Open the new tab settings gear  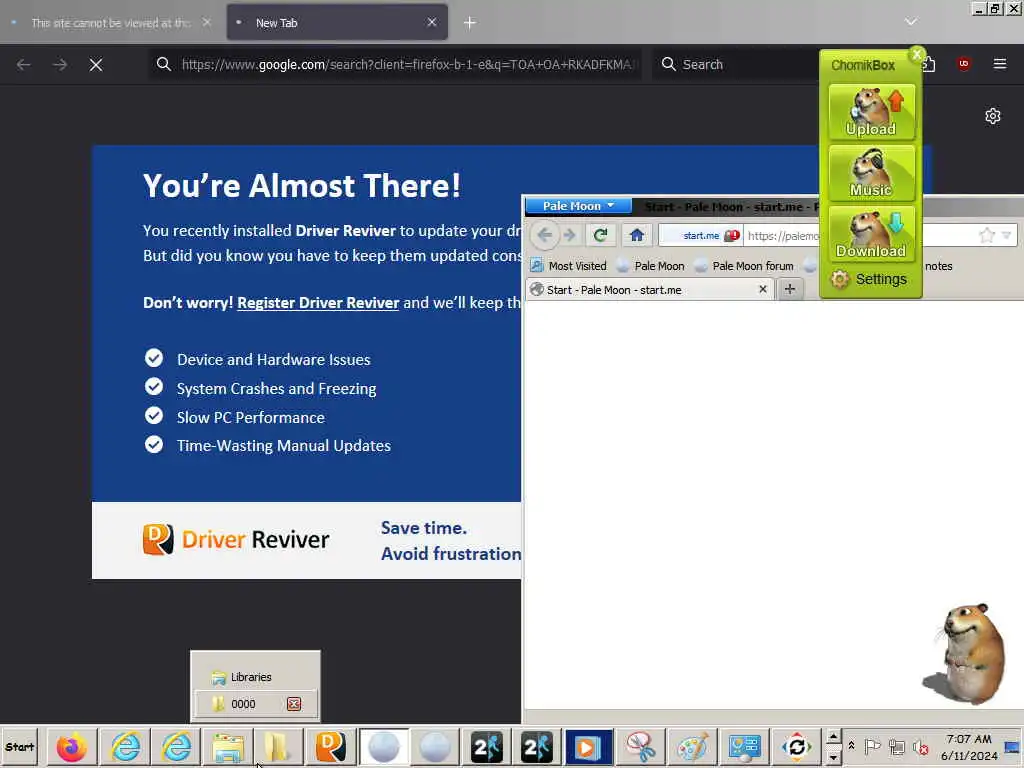pyautogui.click(x=993, y=116)
